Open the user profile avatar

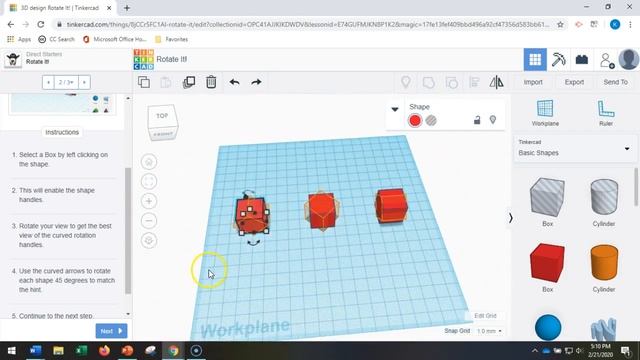629,60
